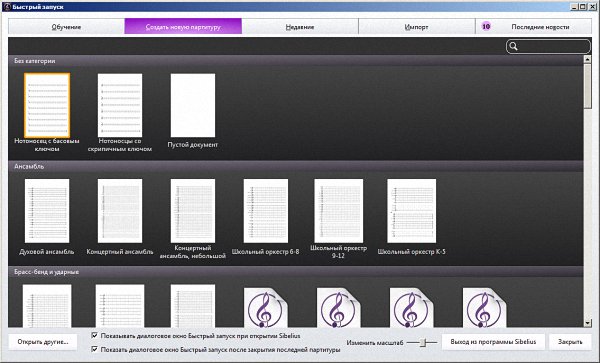Click the template list scrollbar up arrow

tap(588, 59)
